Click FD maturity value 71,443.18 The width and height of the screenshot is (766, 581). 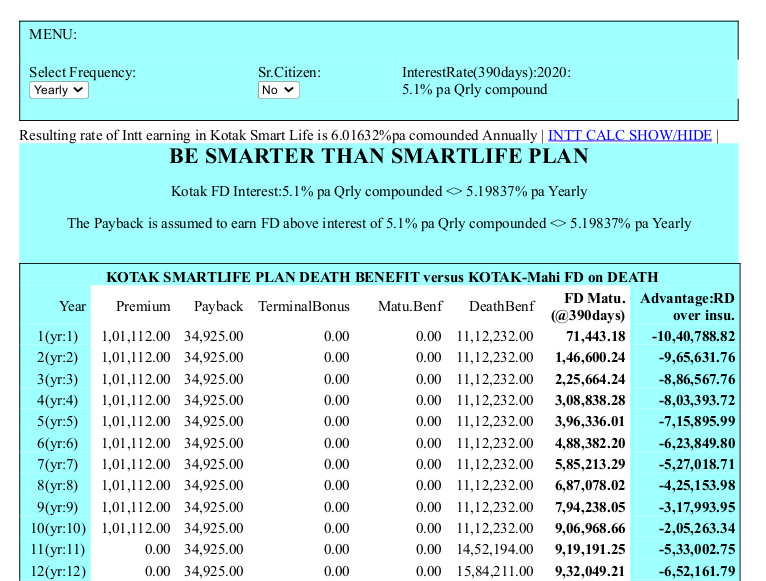click(x=596, y=337)
